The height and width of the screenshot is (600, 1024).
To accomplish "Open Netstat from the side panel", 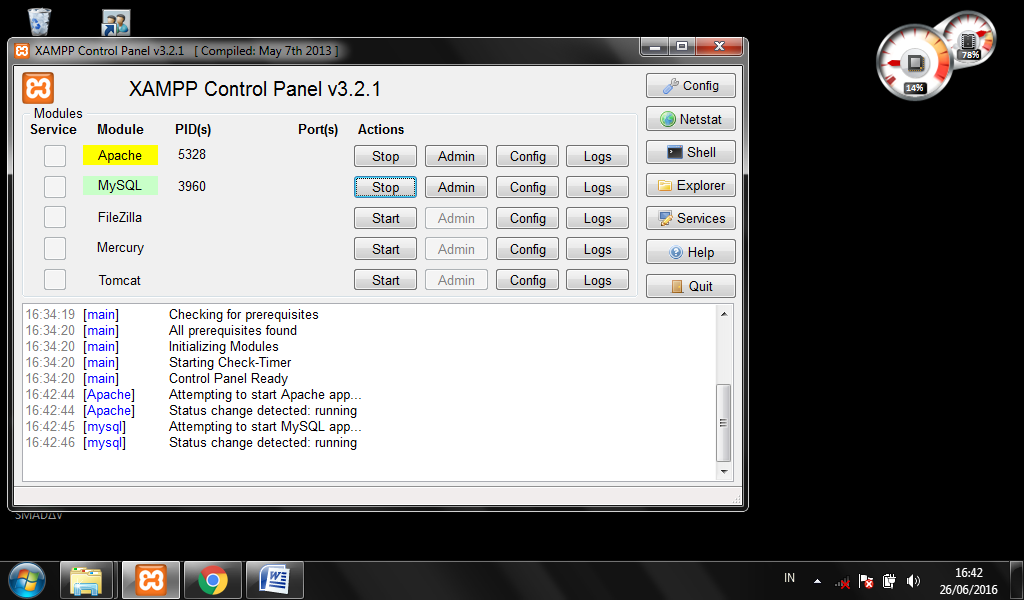I will click(689, 118).
